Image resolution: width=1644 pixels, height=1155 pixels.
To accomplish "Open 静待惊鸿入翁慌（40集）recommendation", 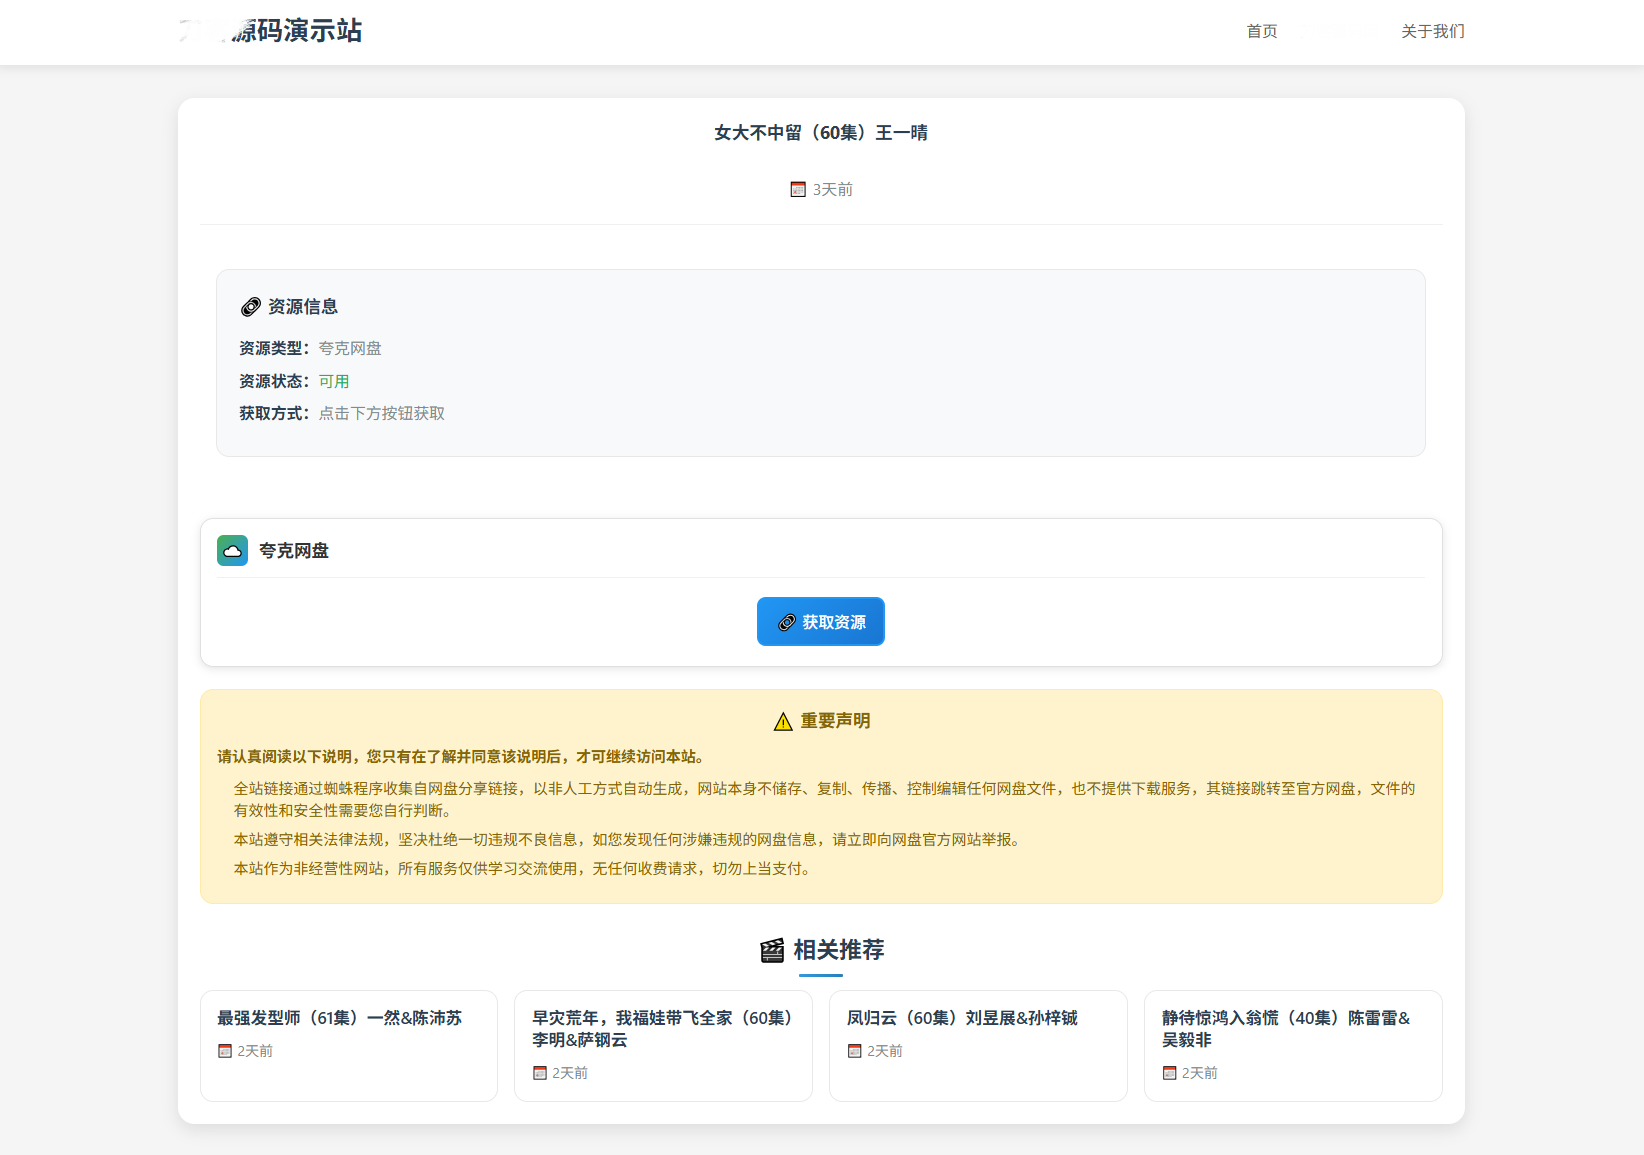I will (1285, 1028).
